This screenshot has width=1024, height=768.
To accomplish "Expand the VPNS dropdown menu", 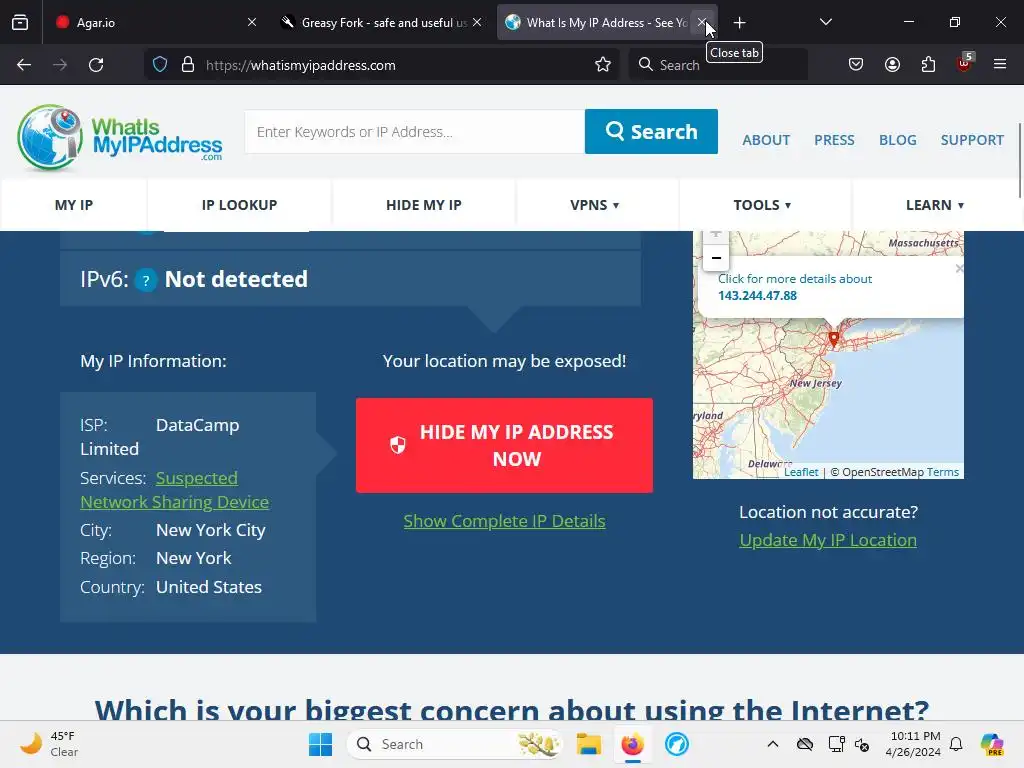I will (x=594, y=205).
